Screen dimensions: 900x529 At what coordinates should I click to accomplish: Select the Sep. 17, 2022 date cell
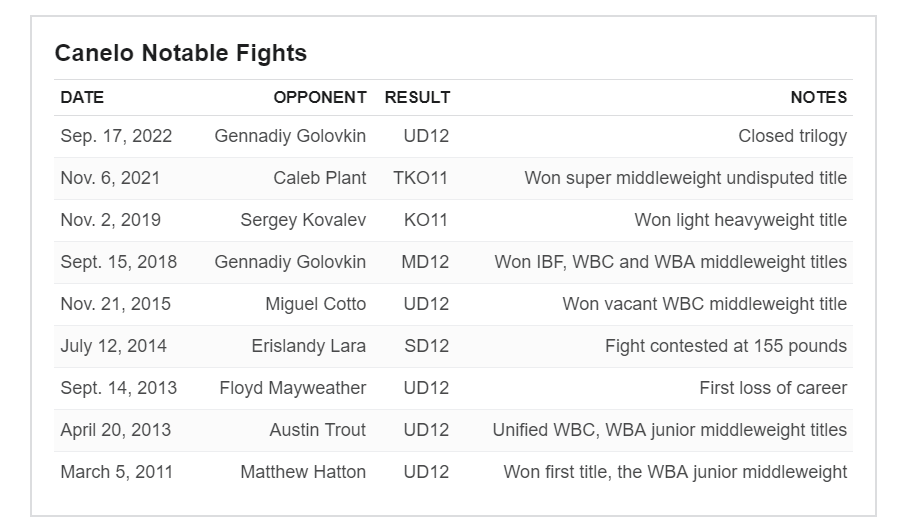[116, 136]
